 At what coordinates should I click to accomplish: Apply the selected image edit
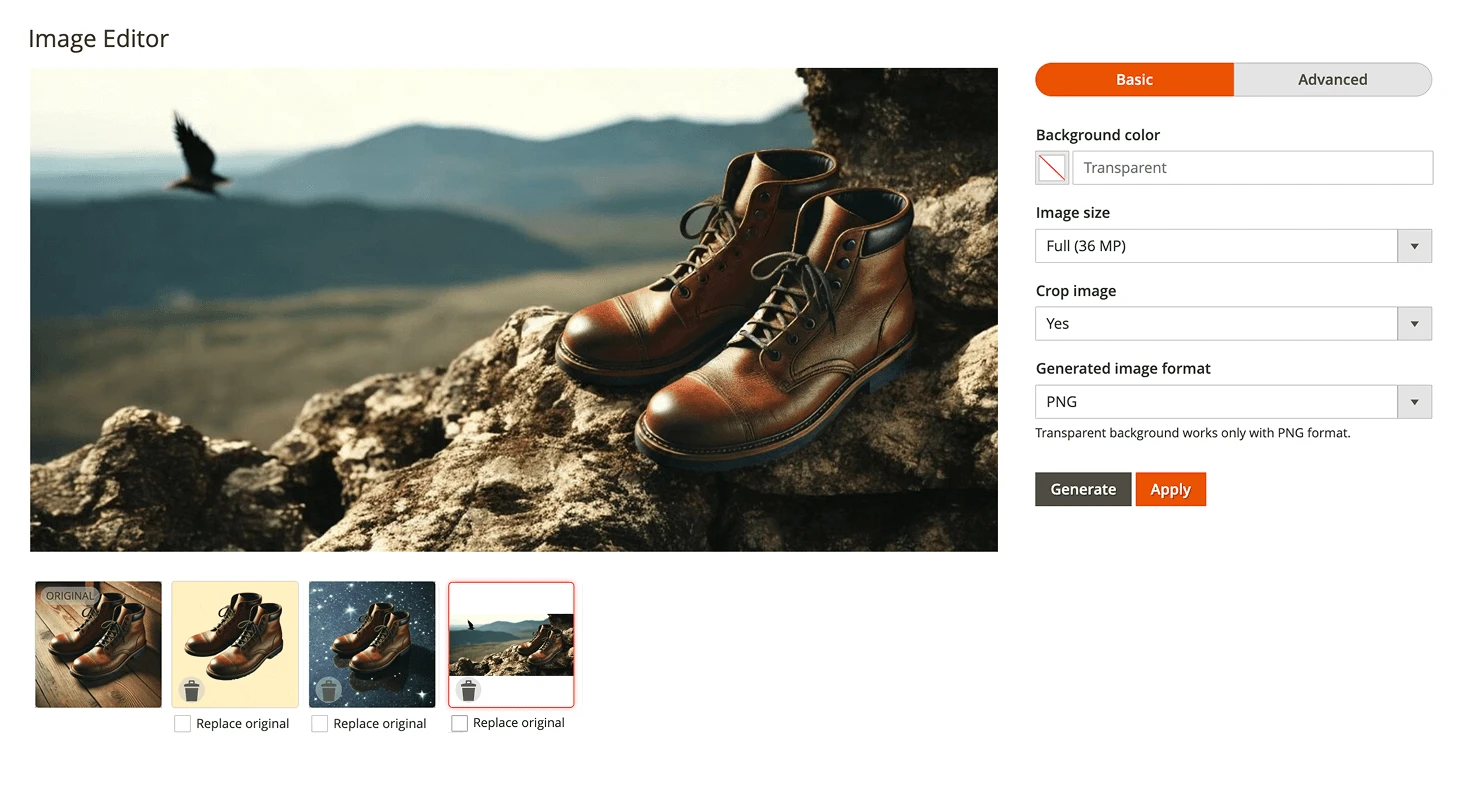pyautogui.click(x=1170, y=489)
